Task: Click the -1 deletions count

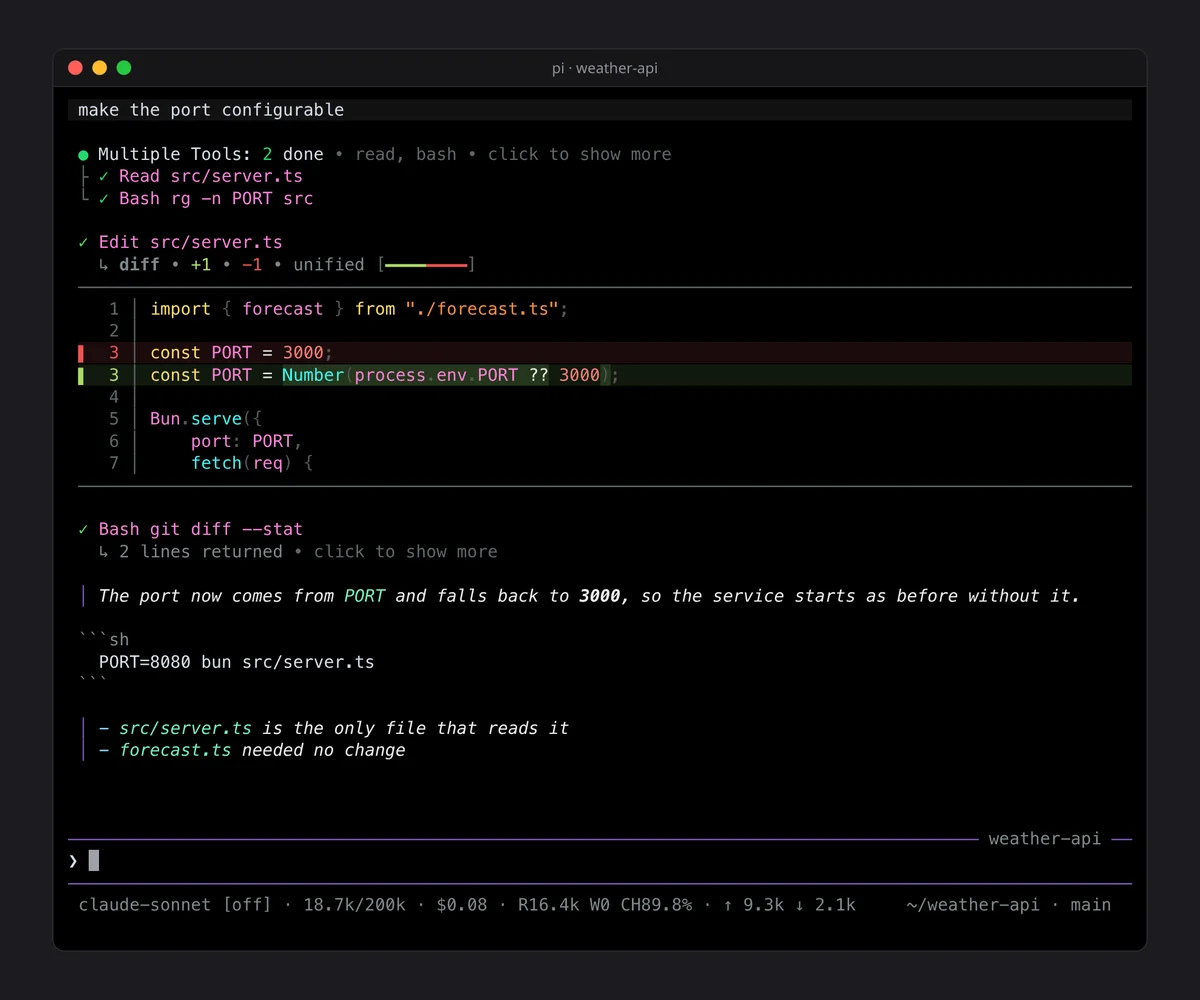Action: pyautogui.click(x=252, y=265)
